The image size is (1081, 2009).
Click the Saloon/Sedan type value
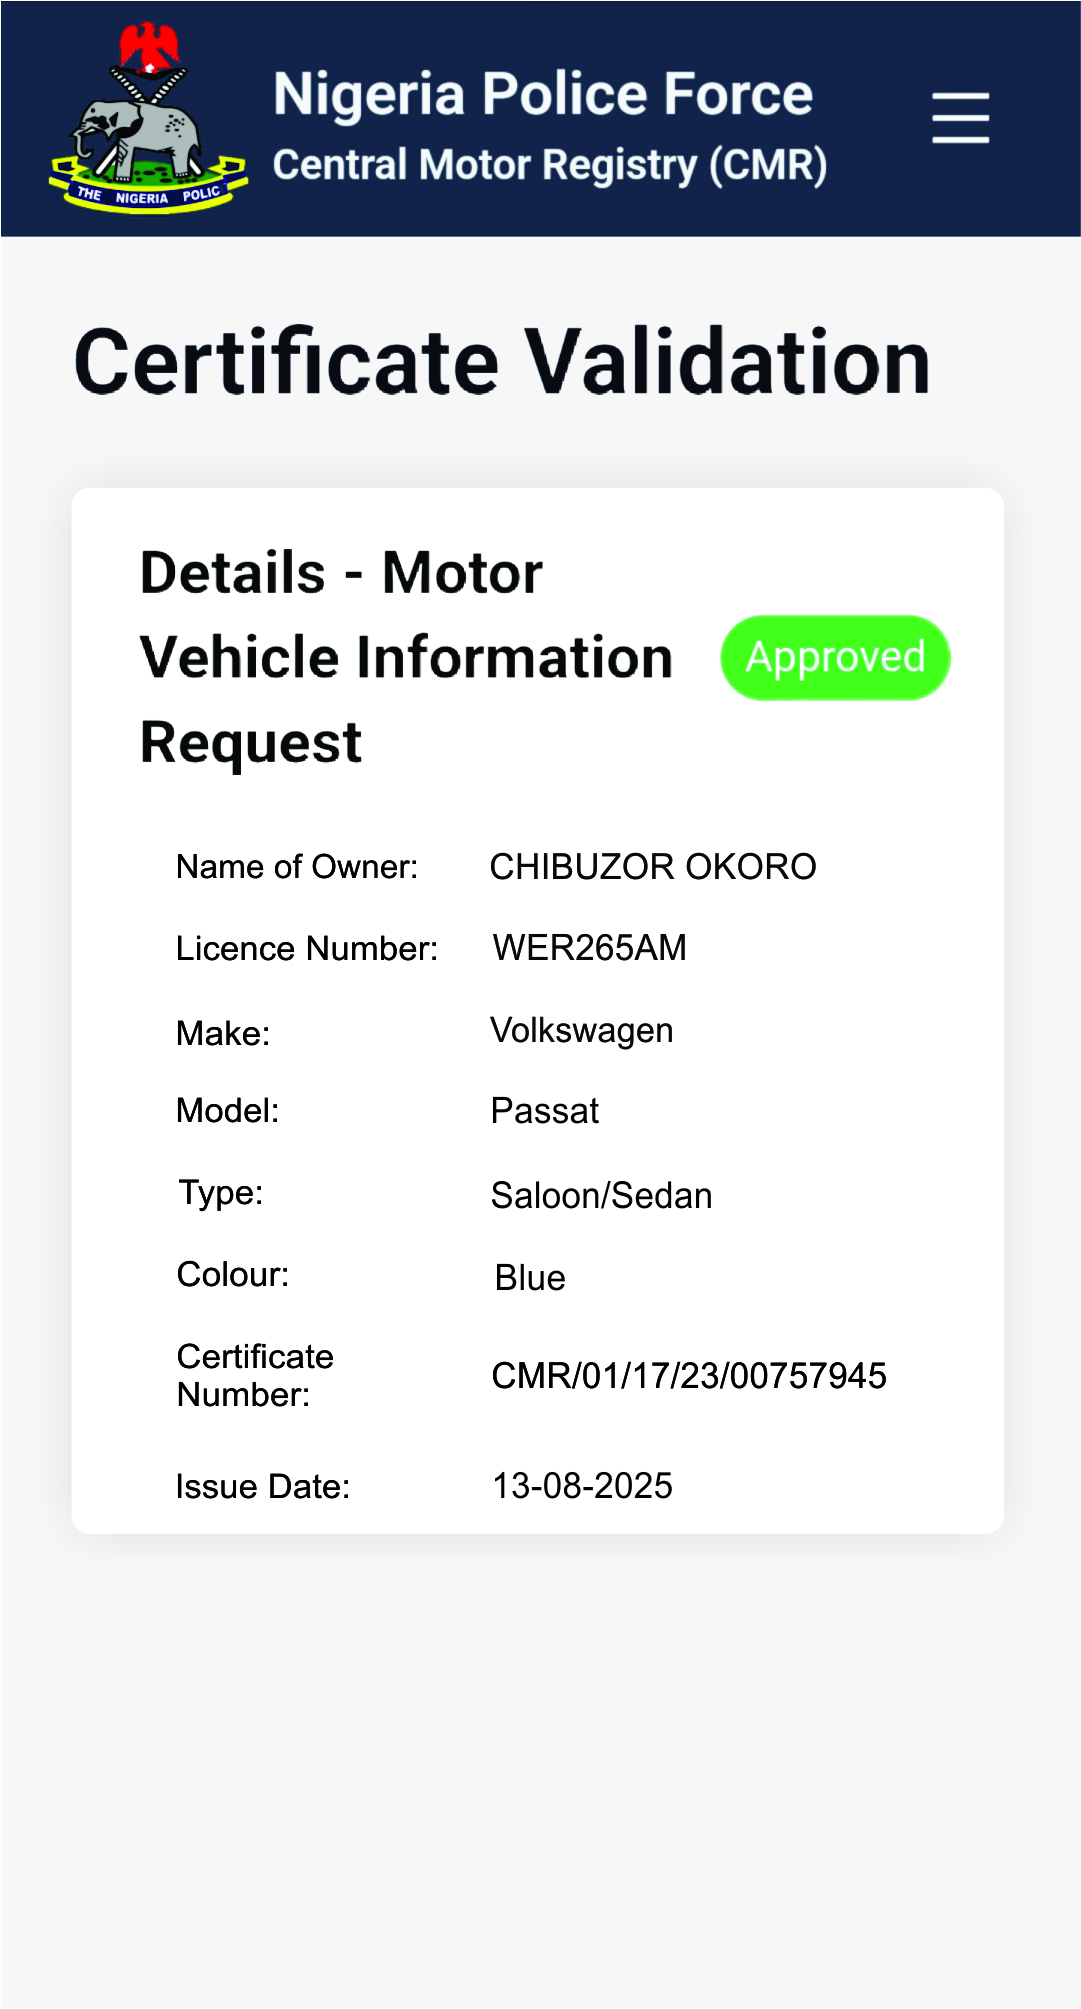click(x=601, y=1196)
